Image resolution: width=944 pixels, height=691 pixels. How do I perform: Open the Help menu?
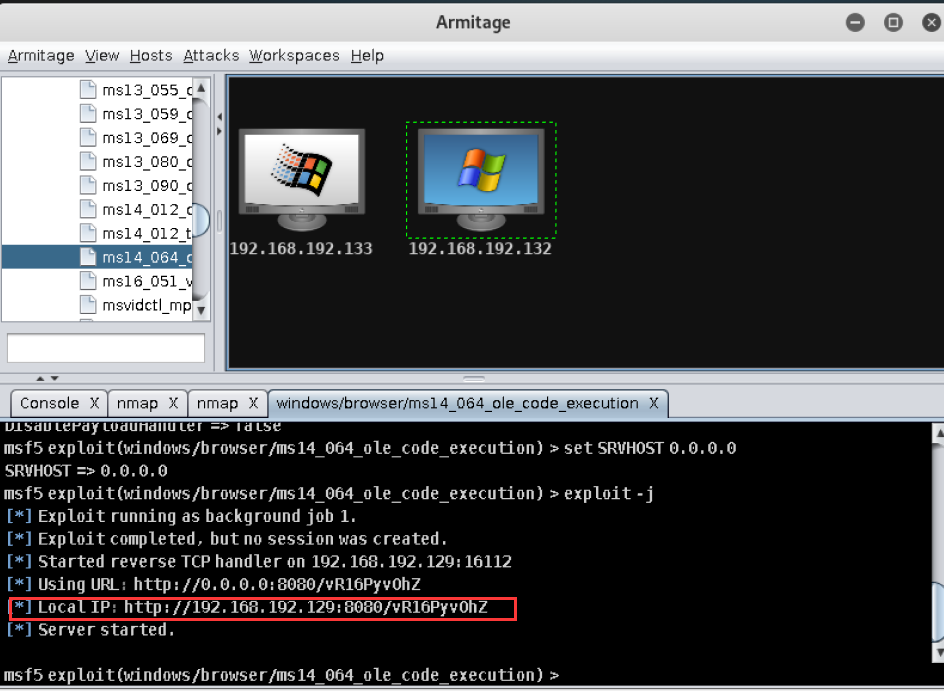367,56
